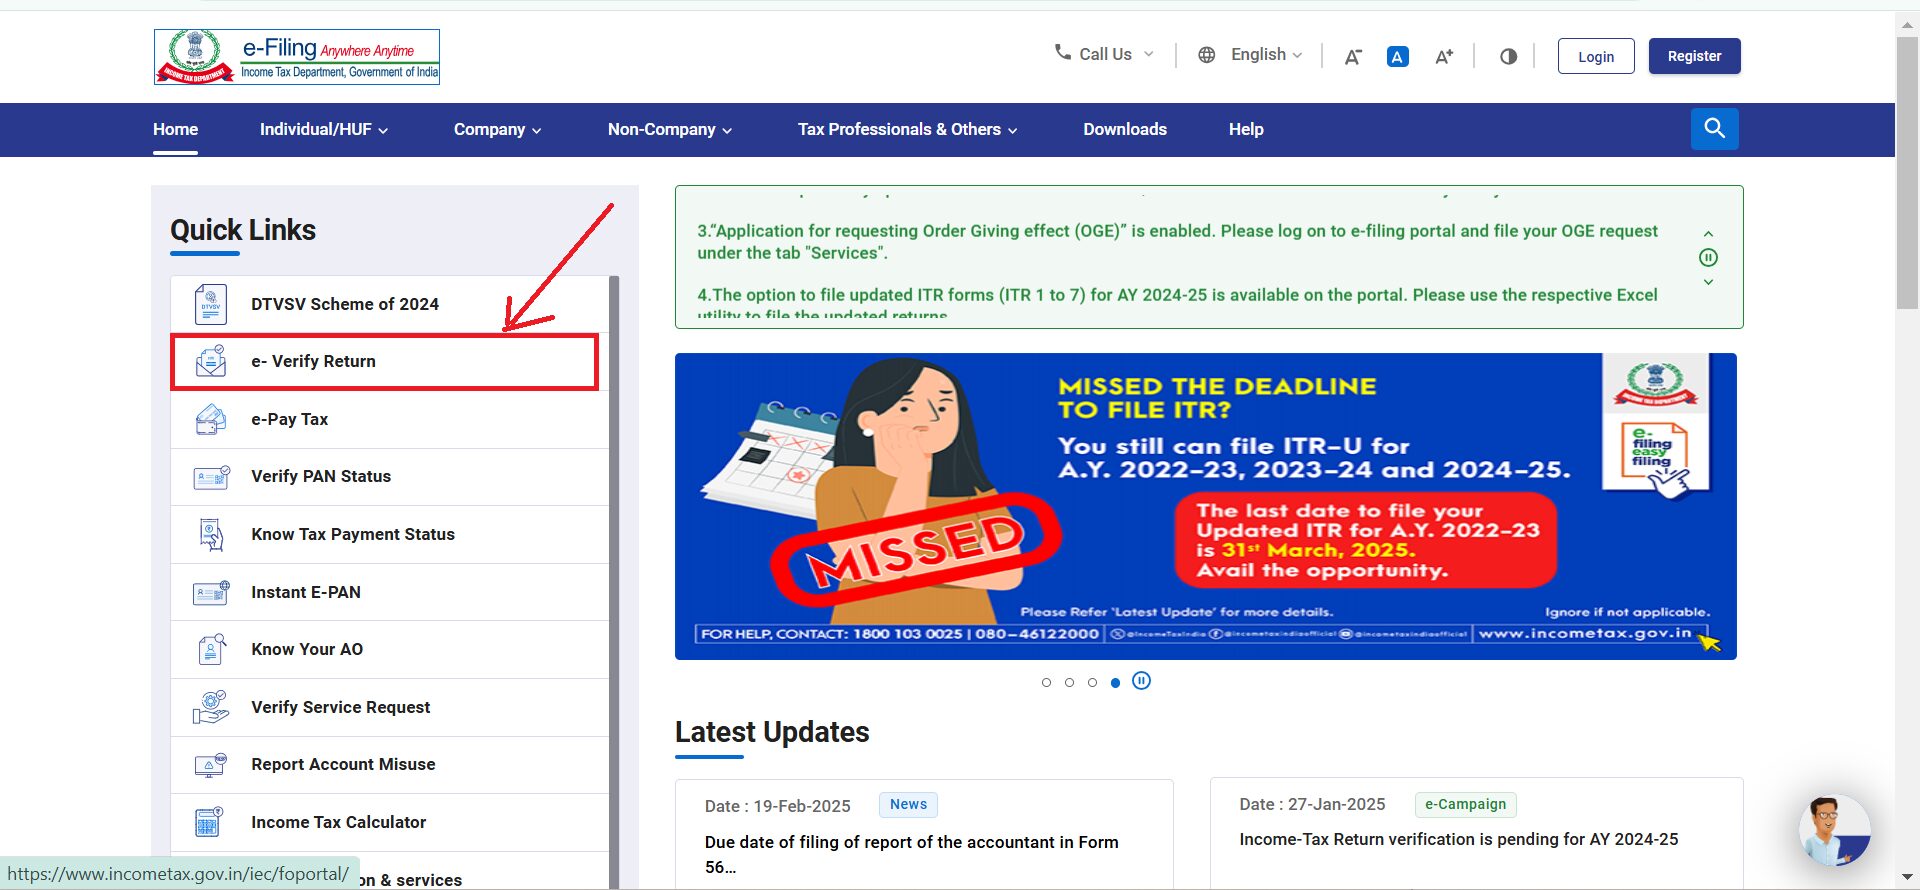Open the Know Your AO link
1920x890 pixels.
coord(307,649)
